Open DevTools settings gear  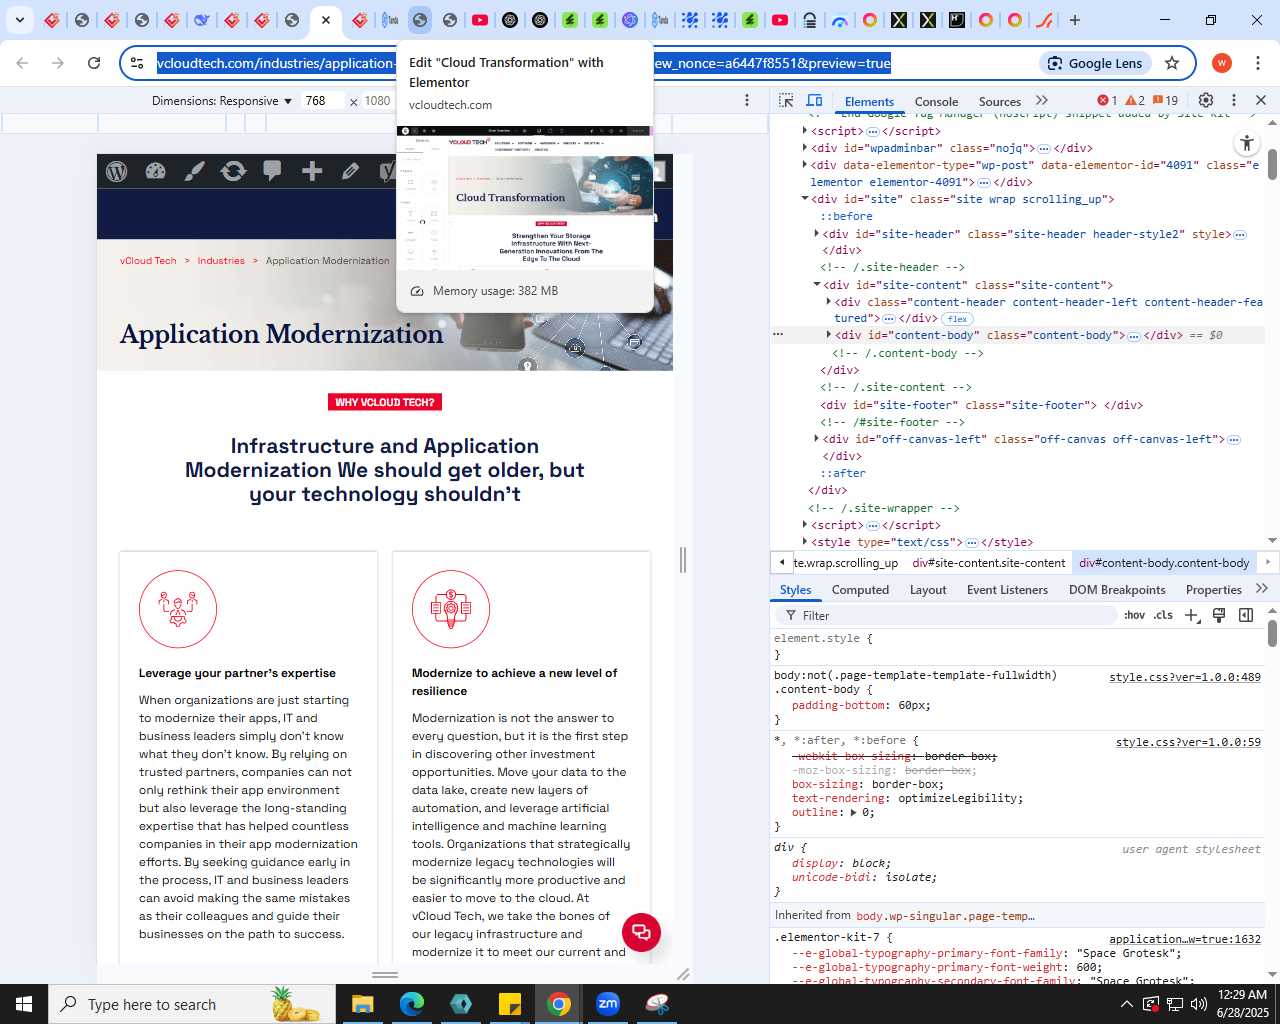pos(1206,100)
